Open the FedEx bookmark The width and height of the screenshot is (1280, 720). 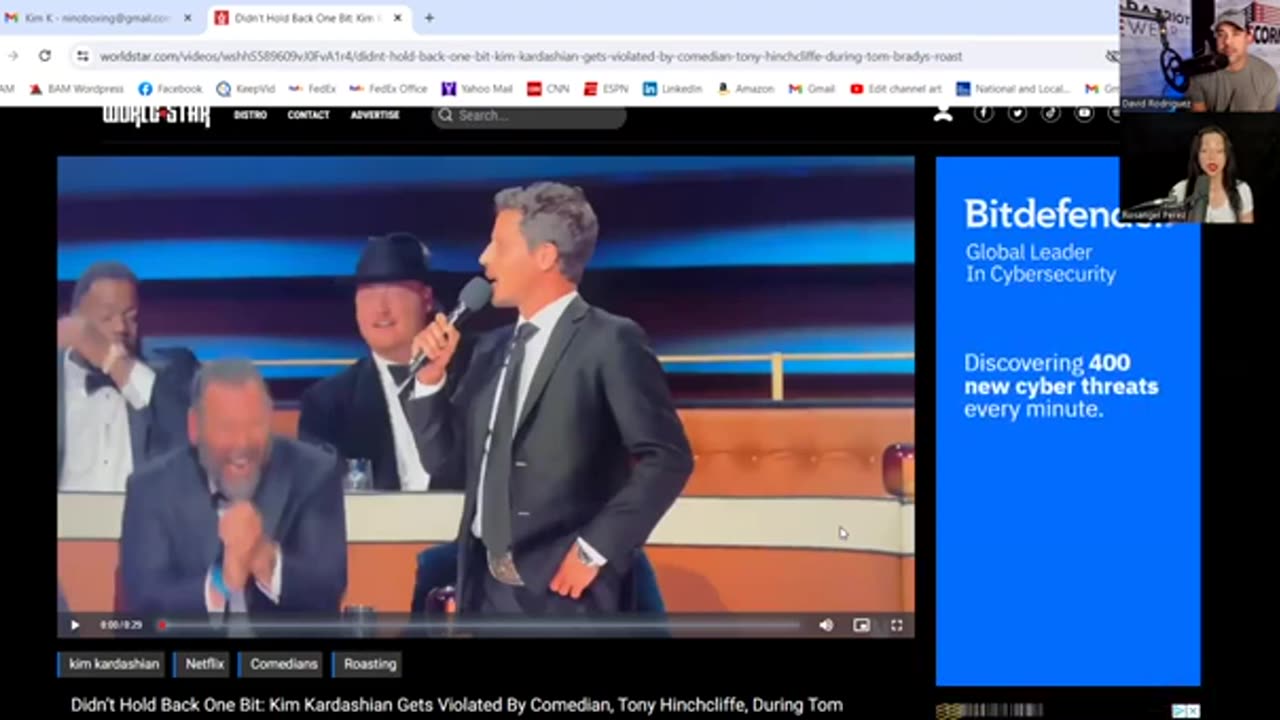(x=312, y=89)
